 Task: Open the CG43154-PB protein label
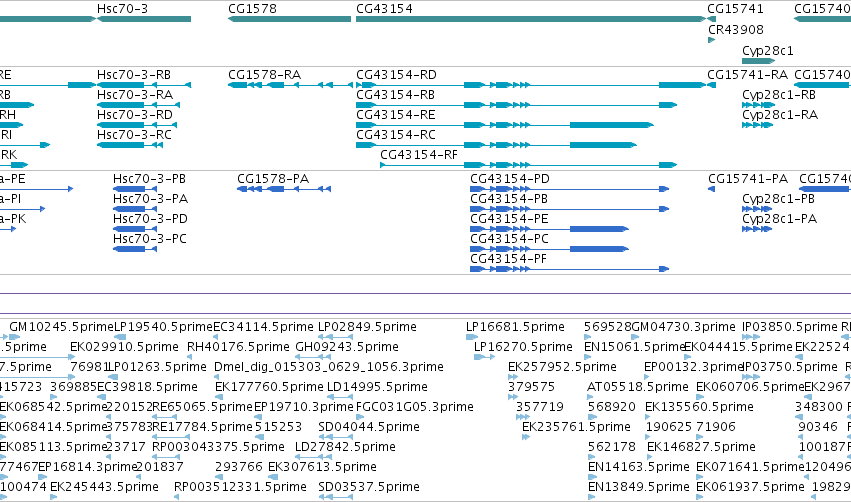pyautogui.click(x=509, y=199)
